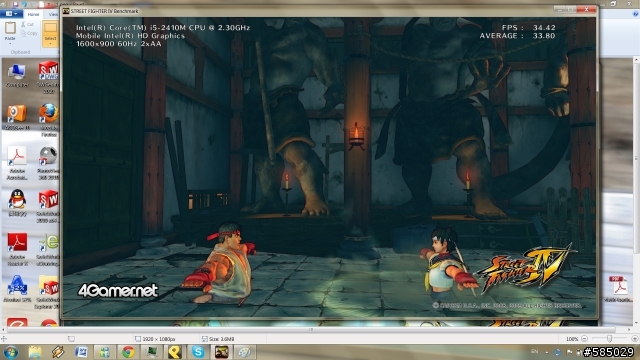Expand the Select dropdown arrow
The image size is (640, 360).
click(x=51, y=44)
